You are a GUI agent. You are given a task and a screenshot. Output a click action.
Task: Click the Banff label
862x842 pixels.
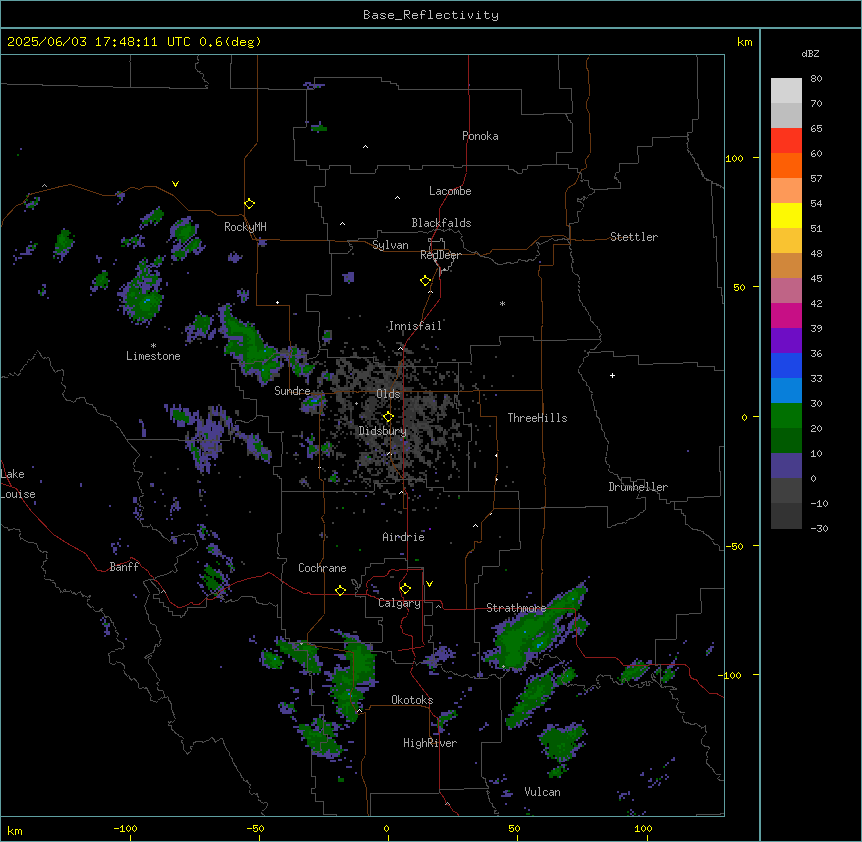[124, 567]
